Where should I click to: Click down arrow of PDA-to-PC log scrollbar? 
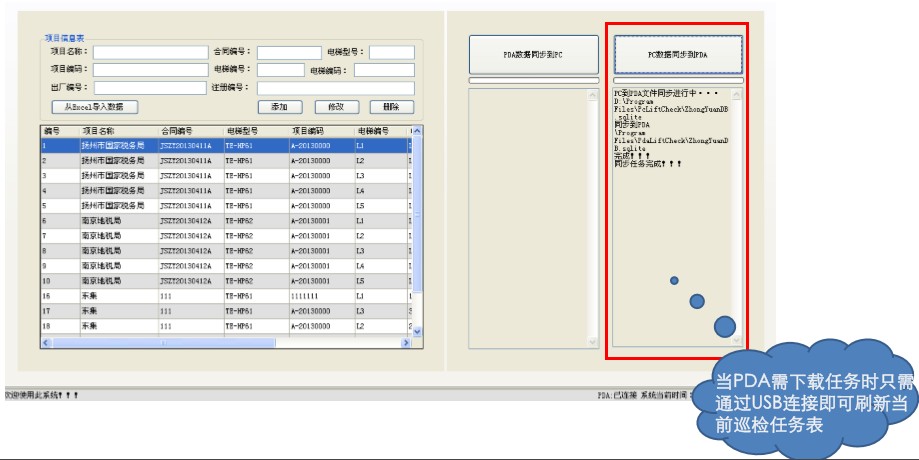[x=593, y=342]
